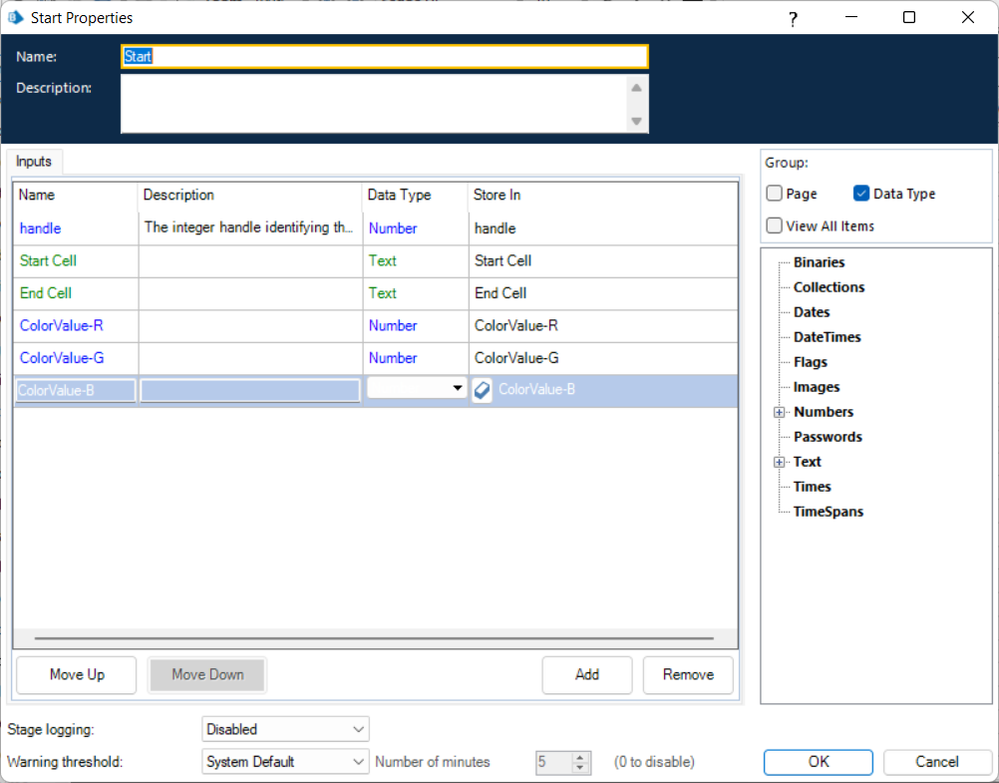Viewport: 999px width, 783px height.
Task: Click the help question mark icon
Action: 792,18
